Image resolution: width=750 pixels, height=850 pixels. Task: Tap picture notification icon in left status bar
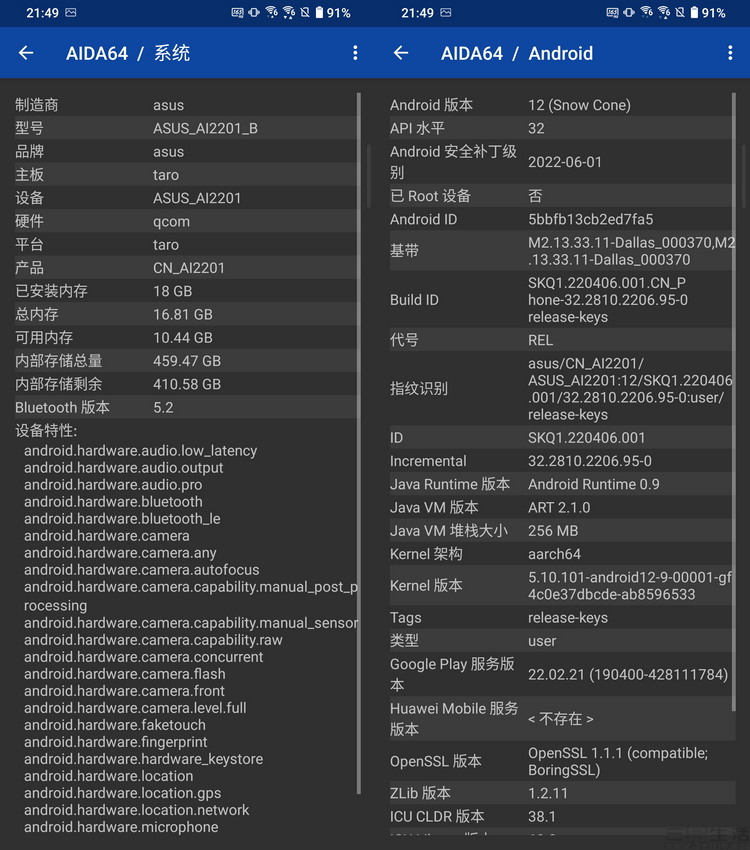tap(71, 12)
